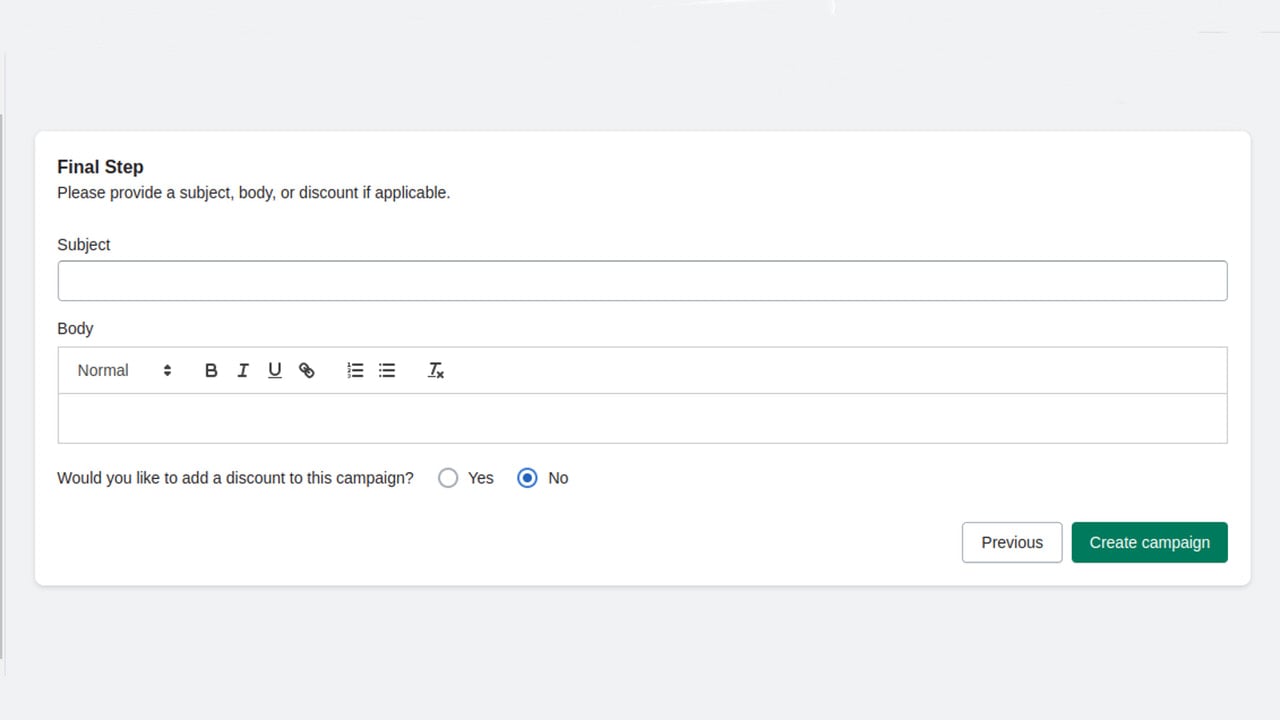
Task: Clear text formatting with the Tx icon
Action: tap(436, 370)
